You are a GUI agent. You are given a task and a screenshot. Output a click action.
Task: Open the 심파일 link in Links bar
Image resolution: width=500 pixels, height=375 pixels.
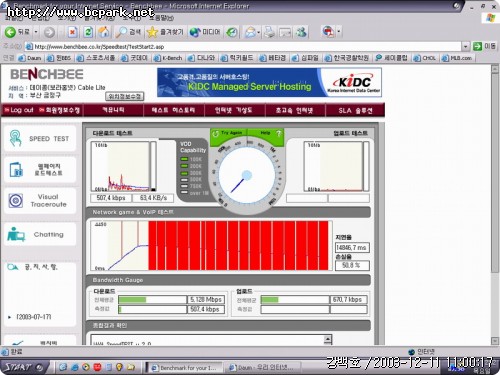305,58
